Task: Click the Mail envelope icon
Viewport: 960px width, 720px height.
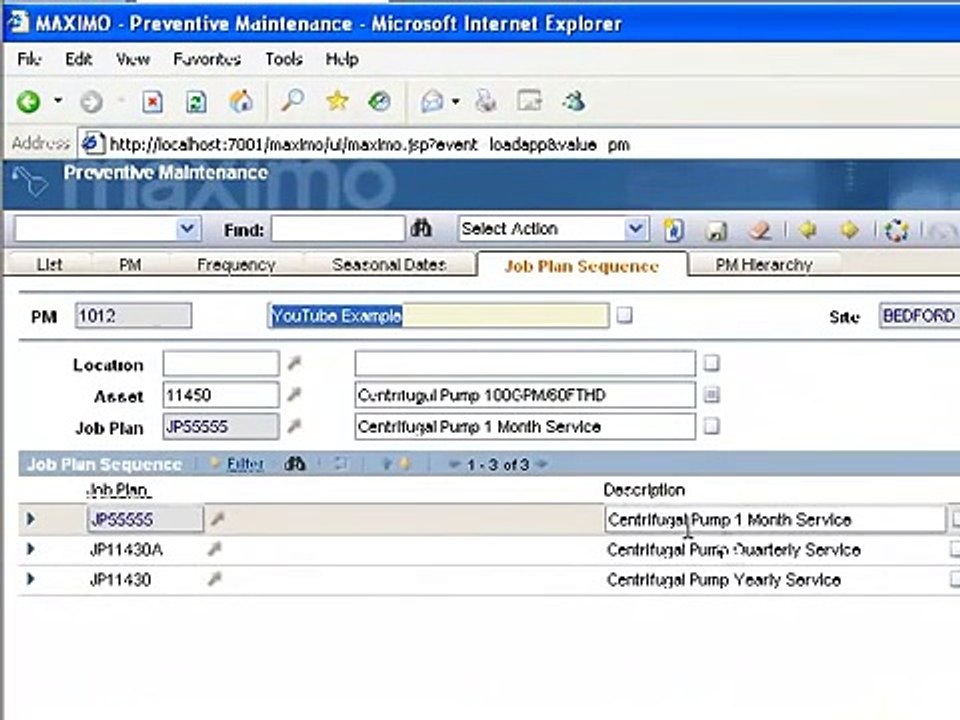Action: (432, 101)
